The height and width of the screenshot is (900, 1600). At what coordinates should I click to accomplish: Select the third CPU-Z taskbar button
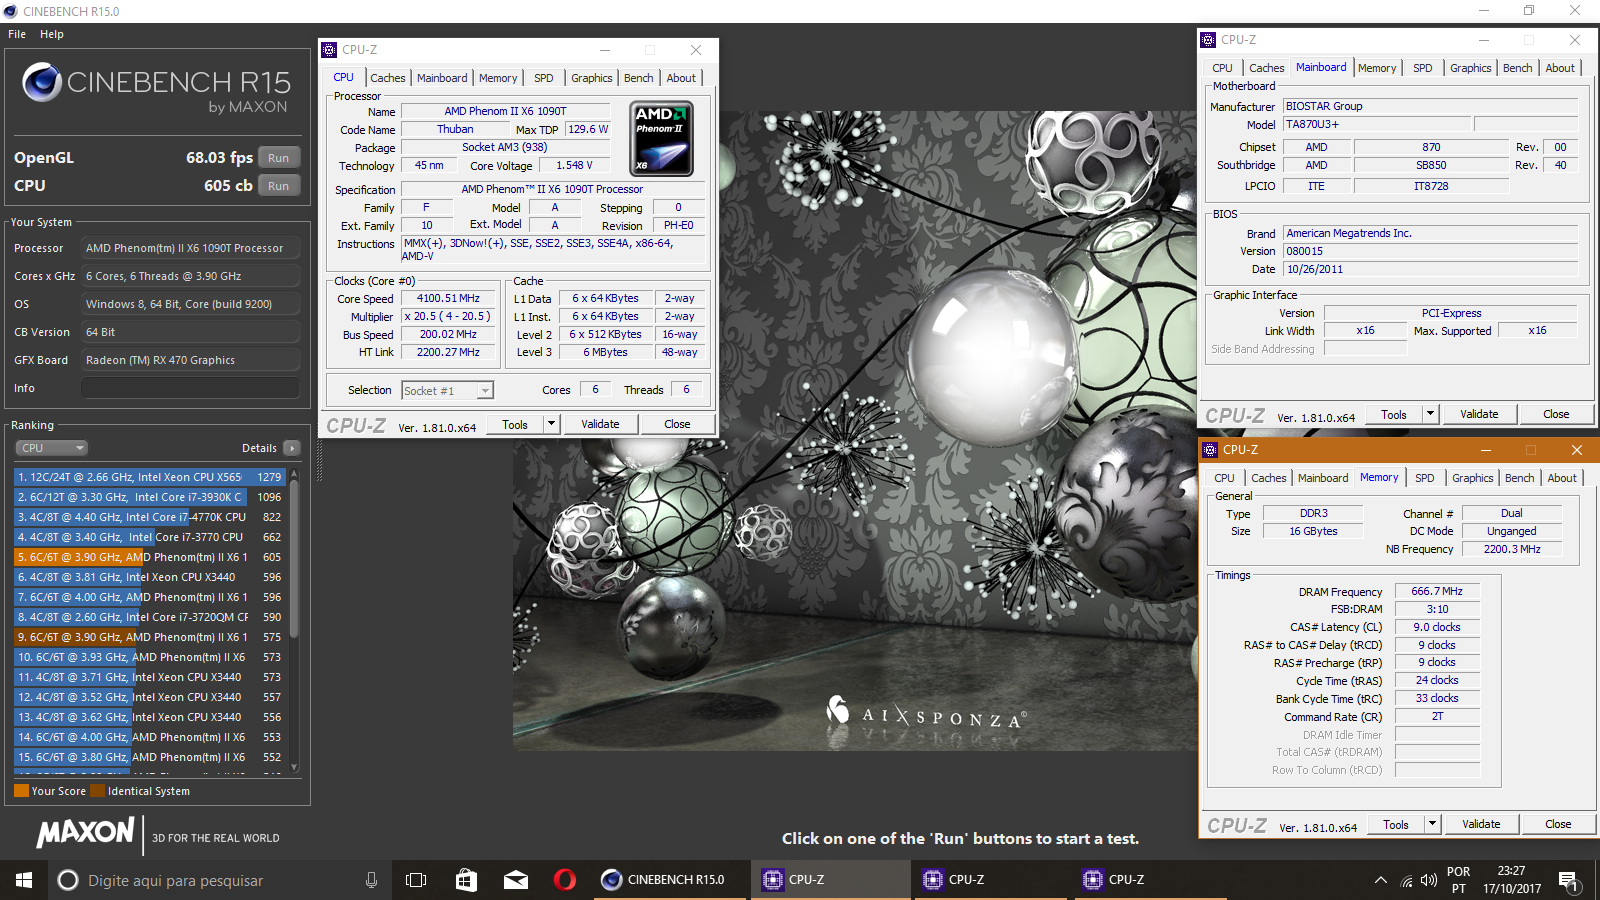click(x=1149, y=880)
